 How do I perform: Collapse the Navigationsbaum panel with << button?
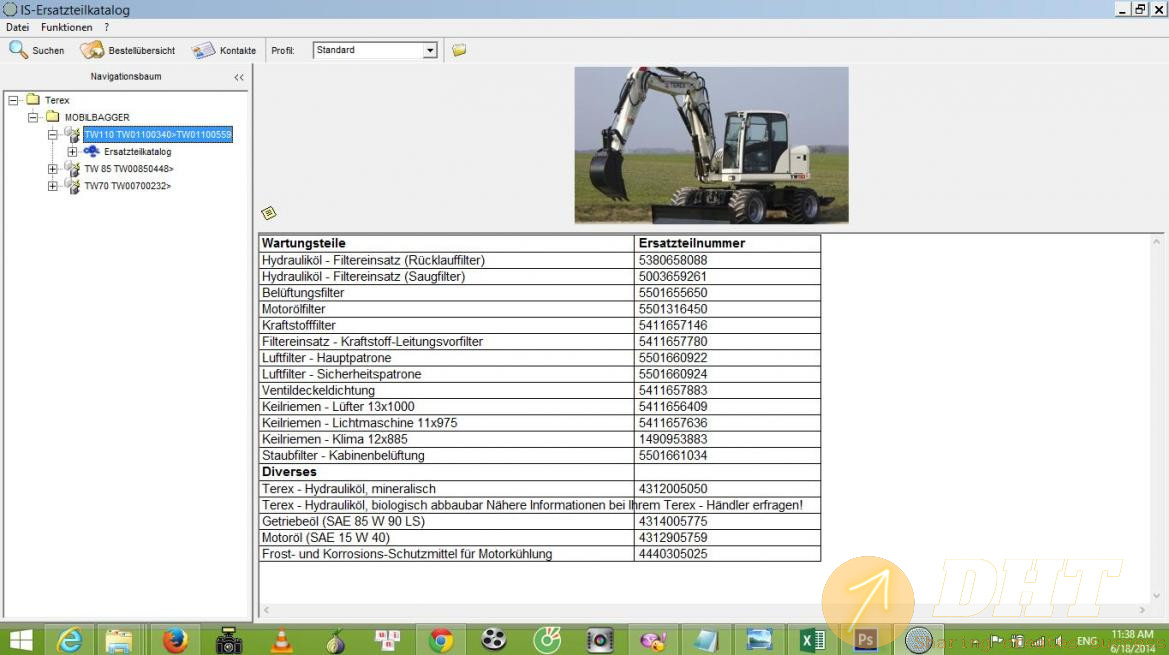click(x=239, y=77)
